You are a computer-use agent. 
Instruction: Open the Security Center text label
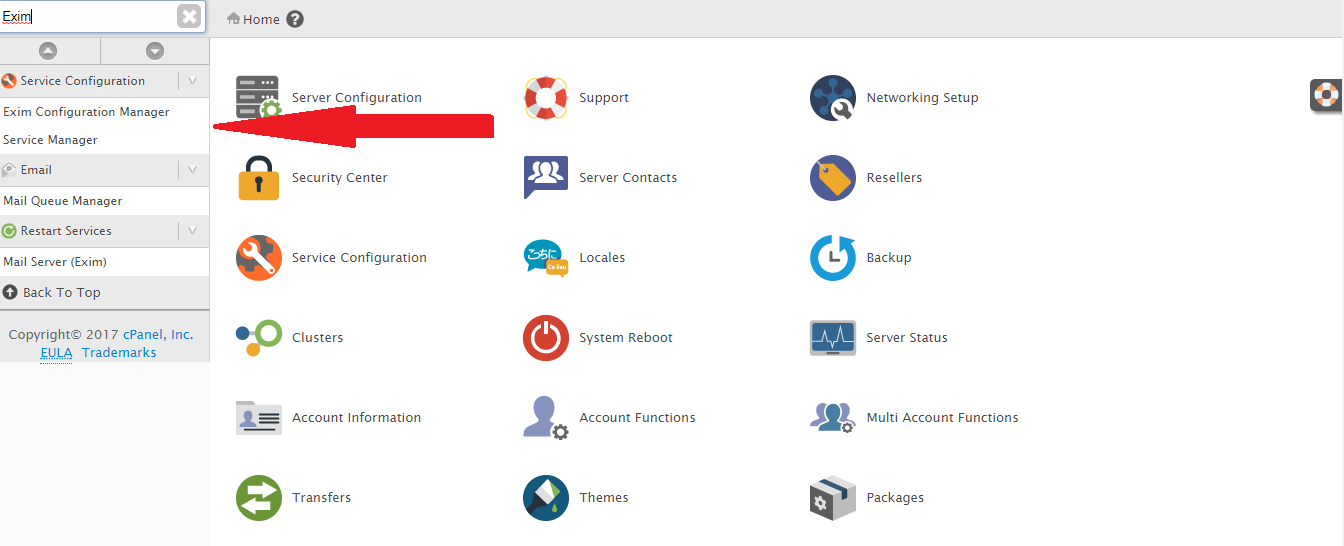340,178
